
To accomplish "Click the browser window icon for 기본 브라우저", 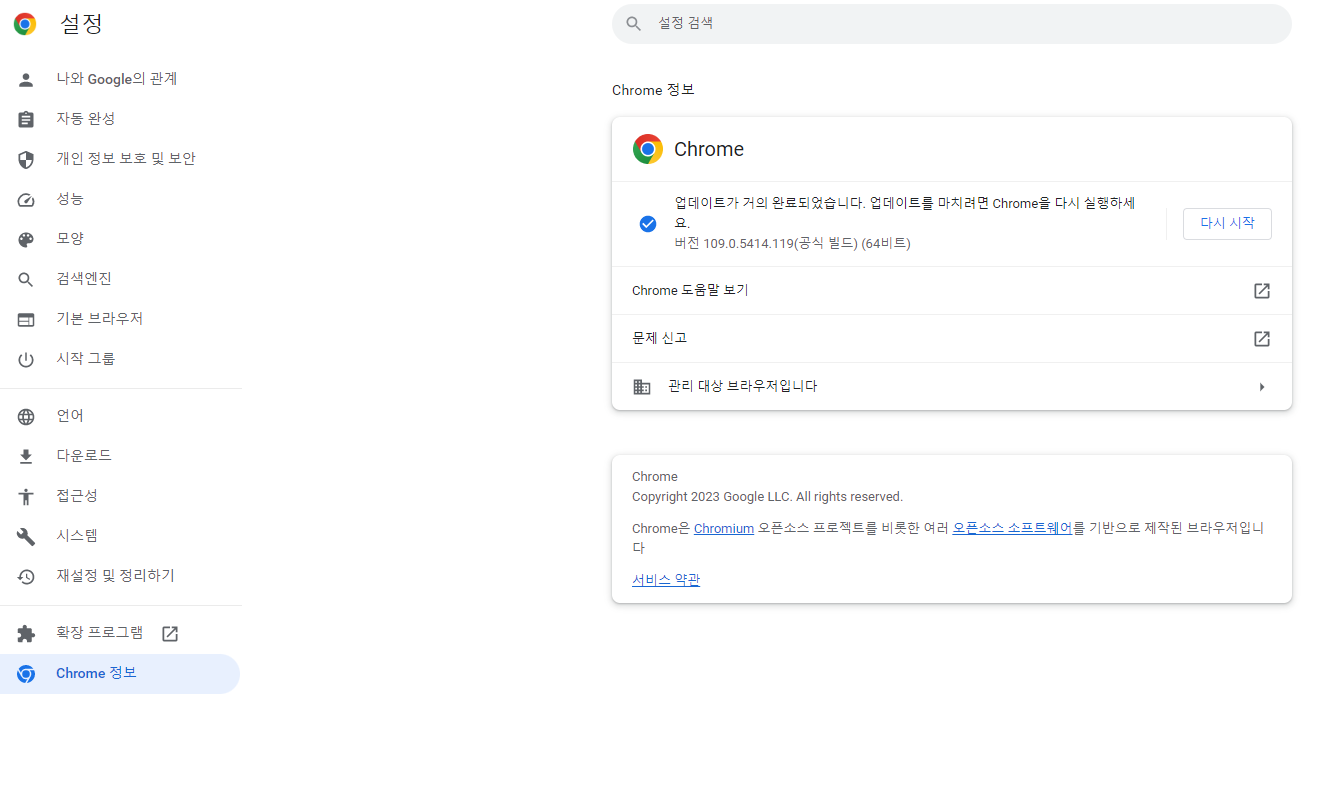I will tap(26, 320).
